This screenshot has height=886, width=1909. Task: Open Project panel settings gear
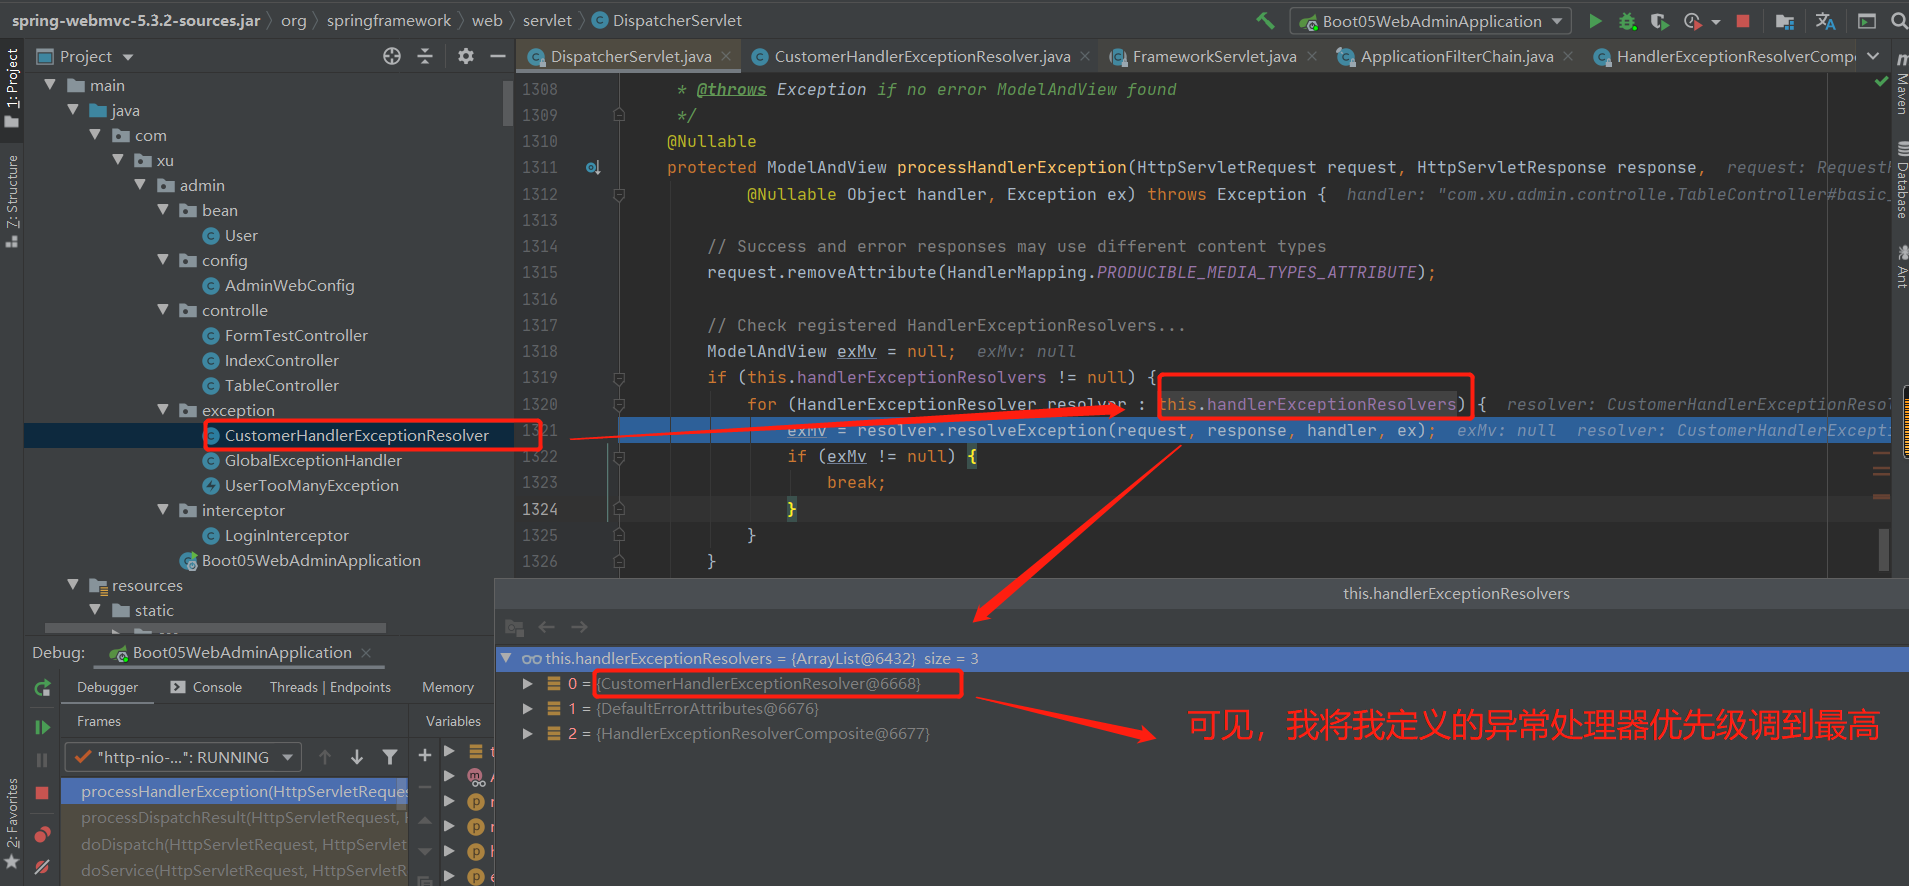click(x=465, y=56)
